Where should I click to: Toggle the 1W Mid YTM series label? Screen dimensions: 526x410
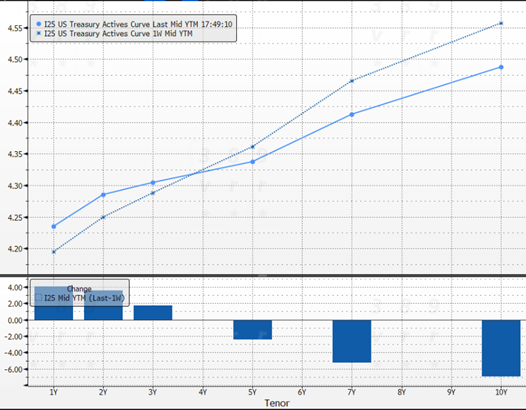coord(118,34)
